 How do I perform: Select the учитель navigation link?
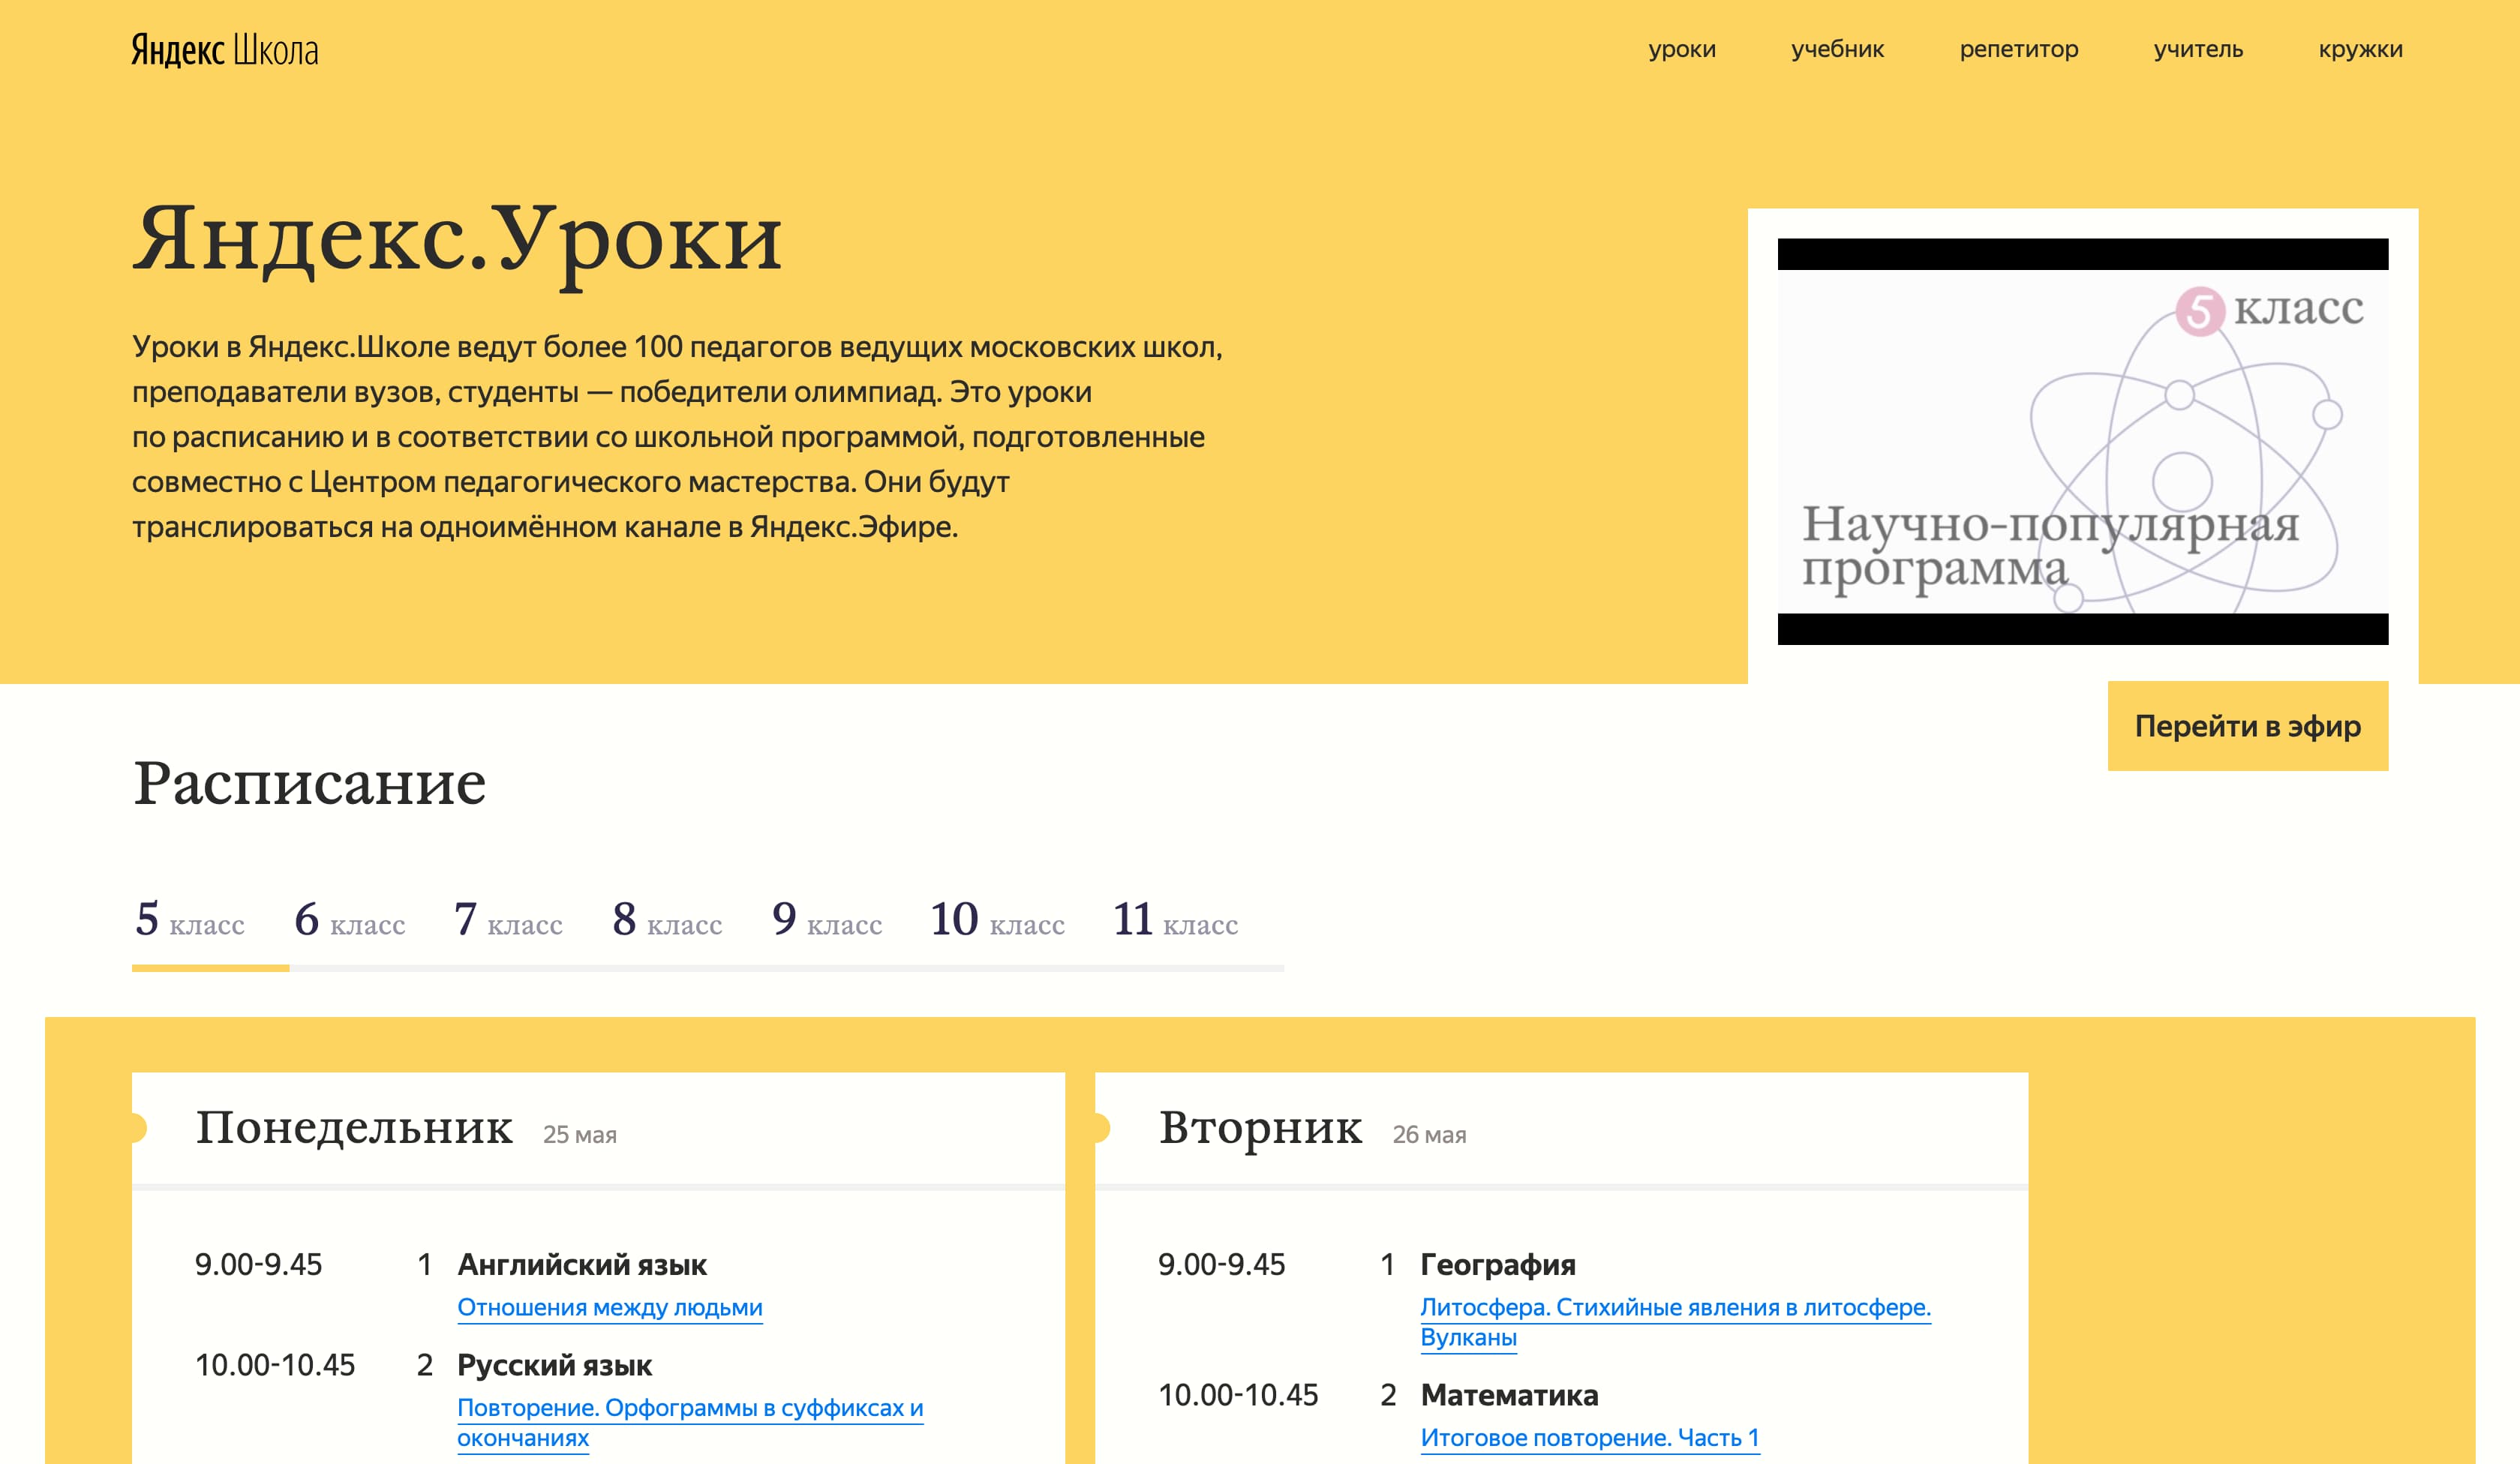tap(2198, 49)
